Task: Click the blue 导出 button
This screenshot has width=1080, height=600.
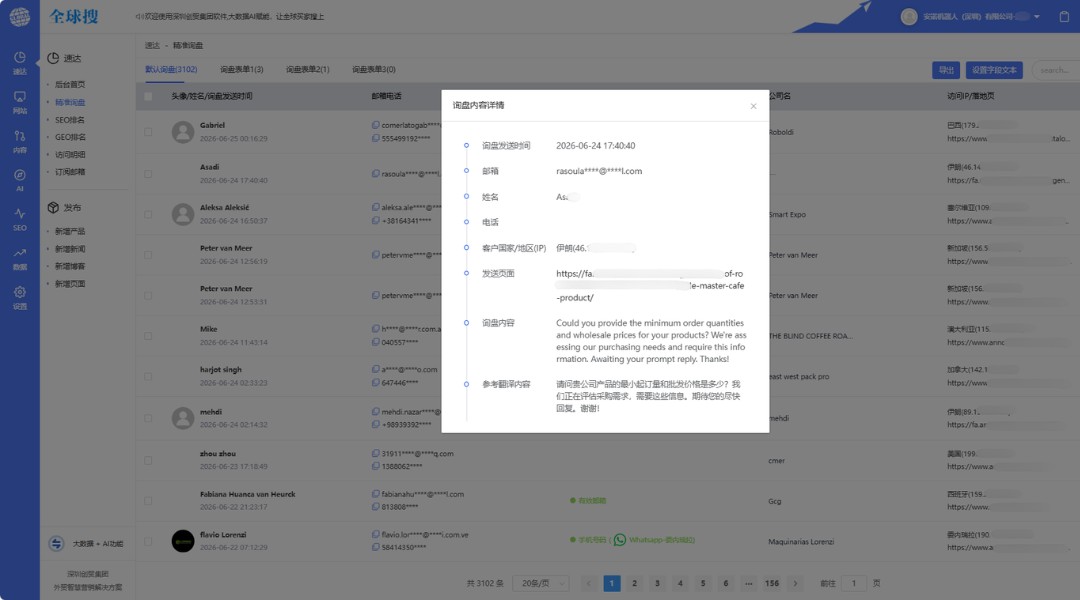Action: [946, 70]
